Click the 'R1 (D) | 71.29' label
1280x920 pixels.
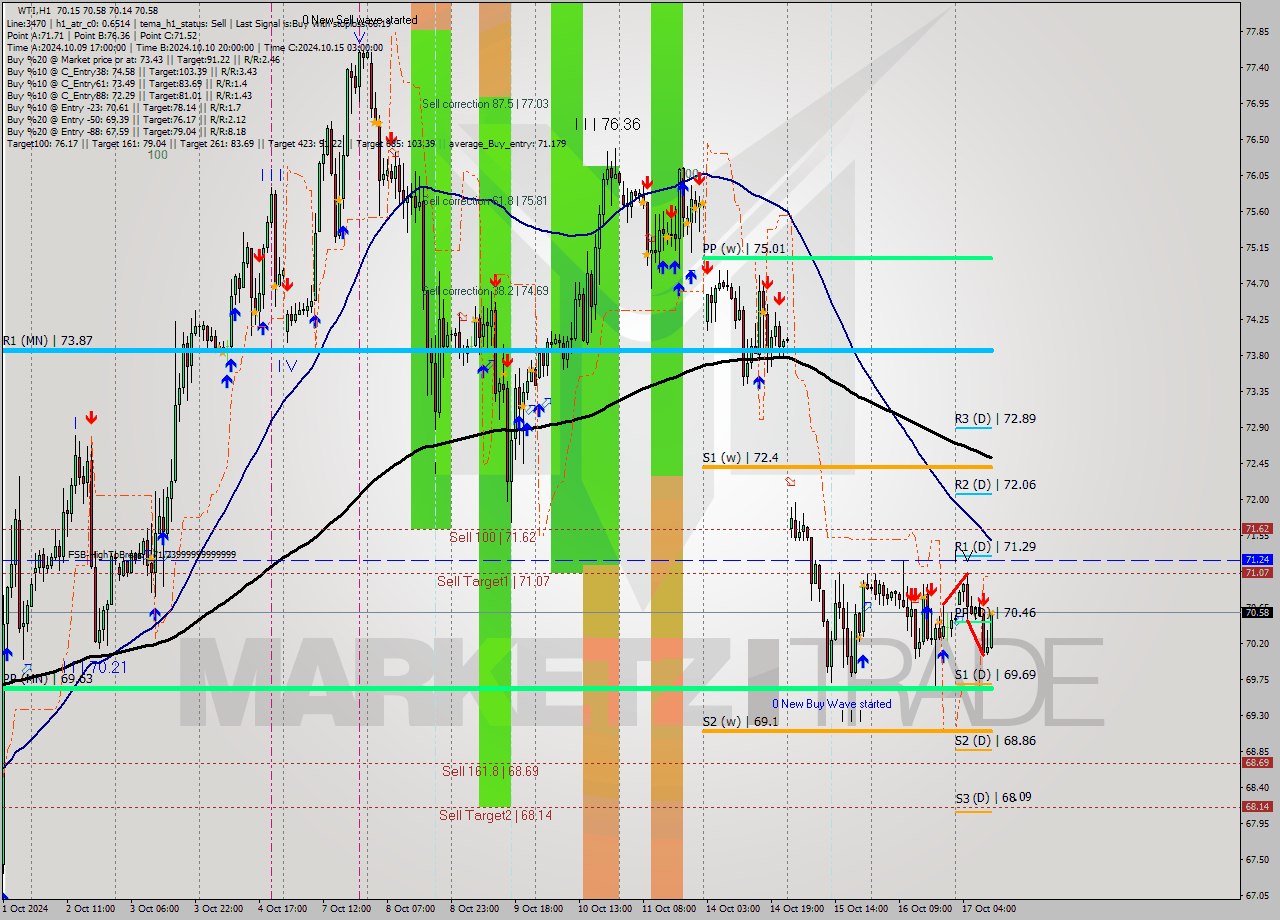(994, 546)
